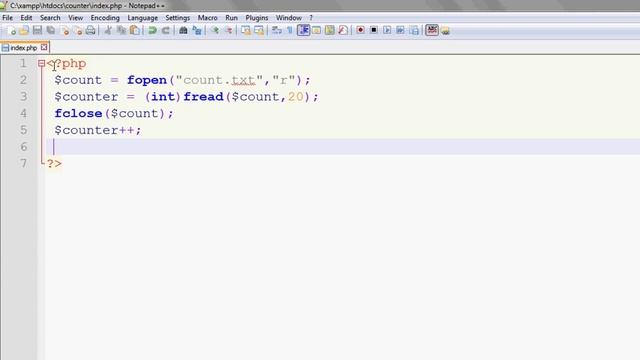Open the Search menu
Screen dimensions: 640x360
click(x=50, y=18)
